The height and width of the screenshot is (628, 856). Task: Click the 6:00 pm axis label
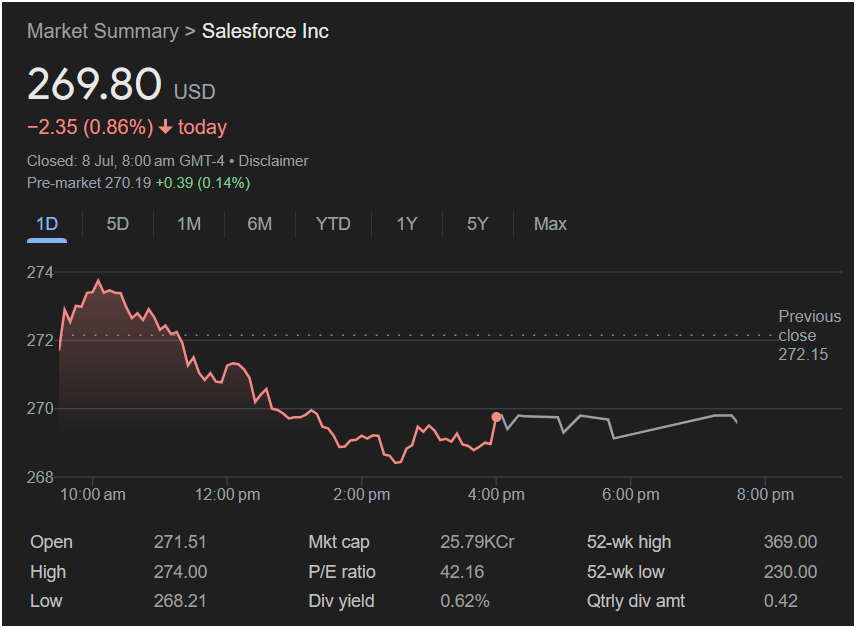pos(631,495)
